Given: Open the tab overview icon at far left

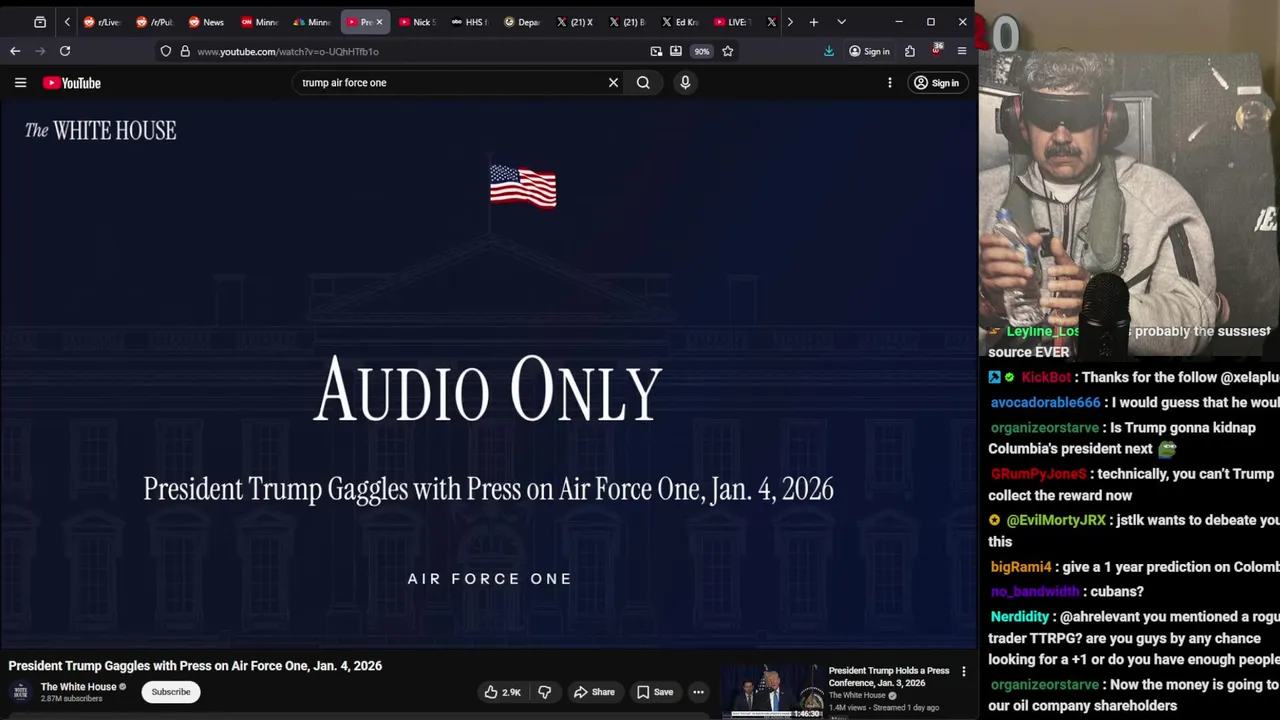Looking at the screenshot, I should [x=40, y=22].
